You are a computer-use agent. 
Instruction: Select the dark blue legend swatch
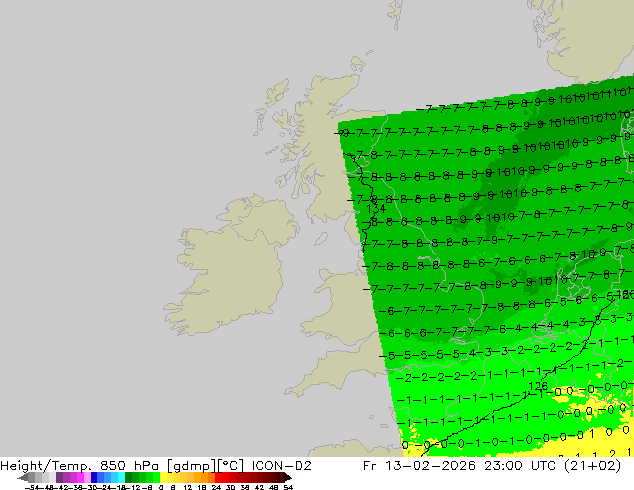(x=94, y=477)
